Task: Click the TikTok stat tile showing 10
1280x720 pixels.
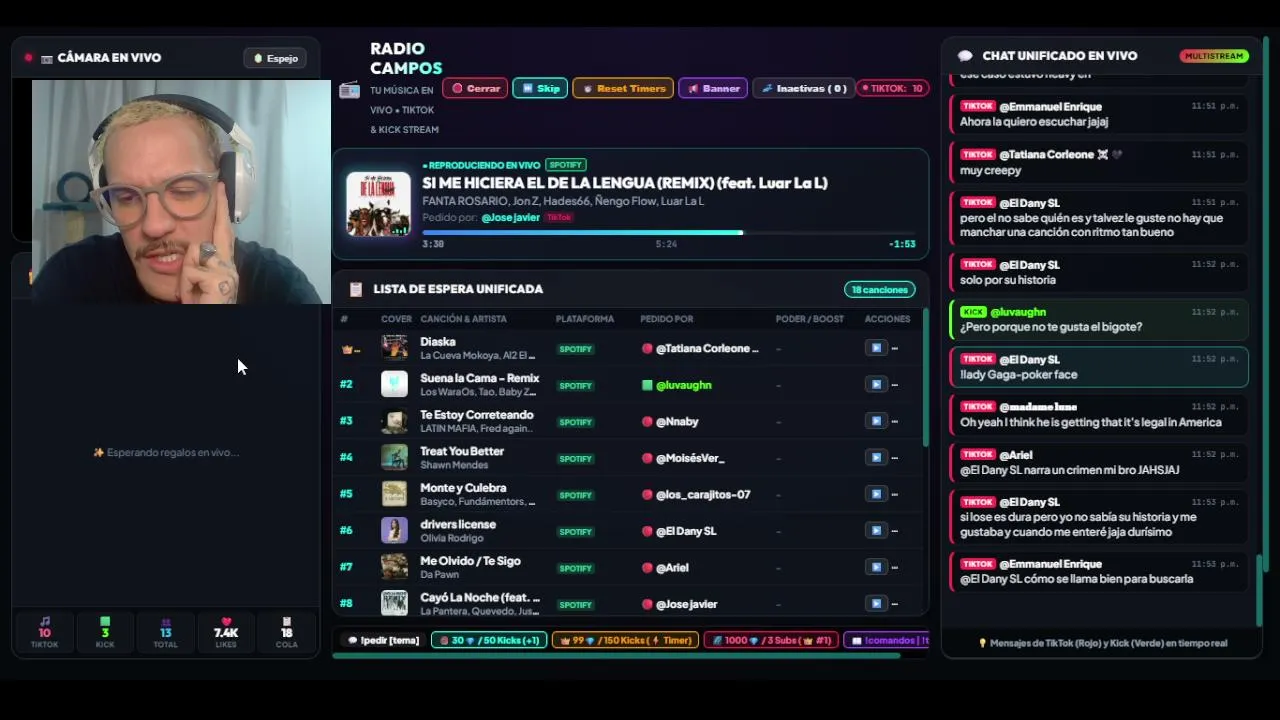Action: coord(44,632)
